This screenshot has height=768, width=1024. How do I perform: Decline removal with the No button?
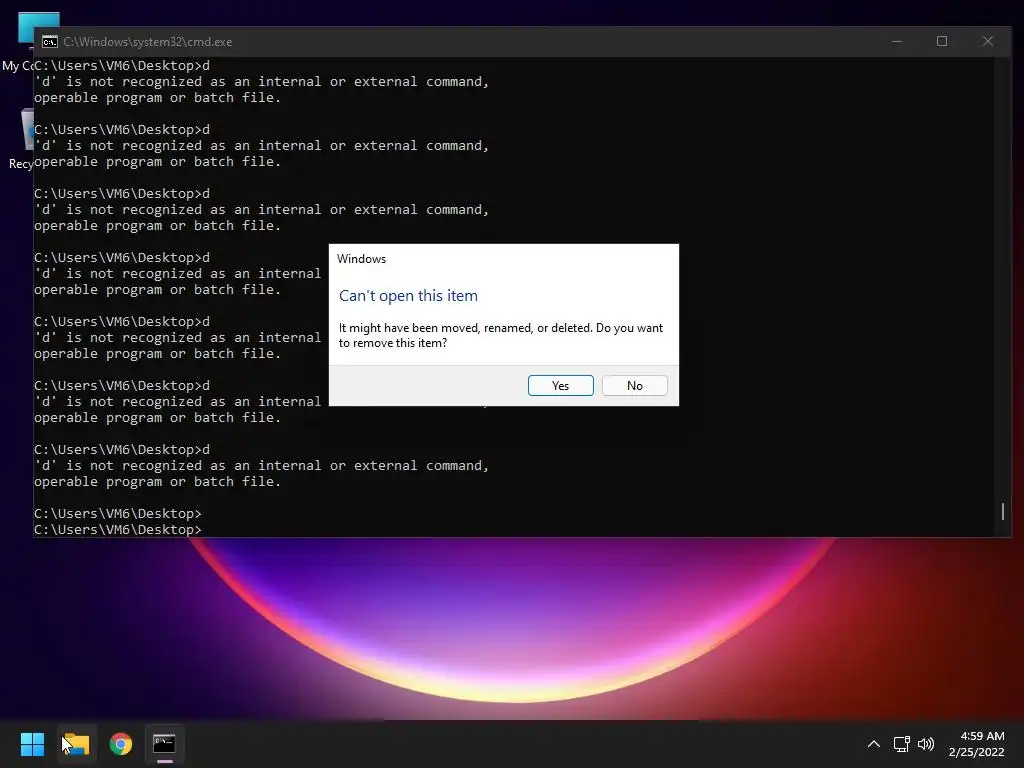[x=635, y=385]
